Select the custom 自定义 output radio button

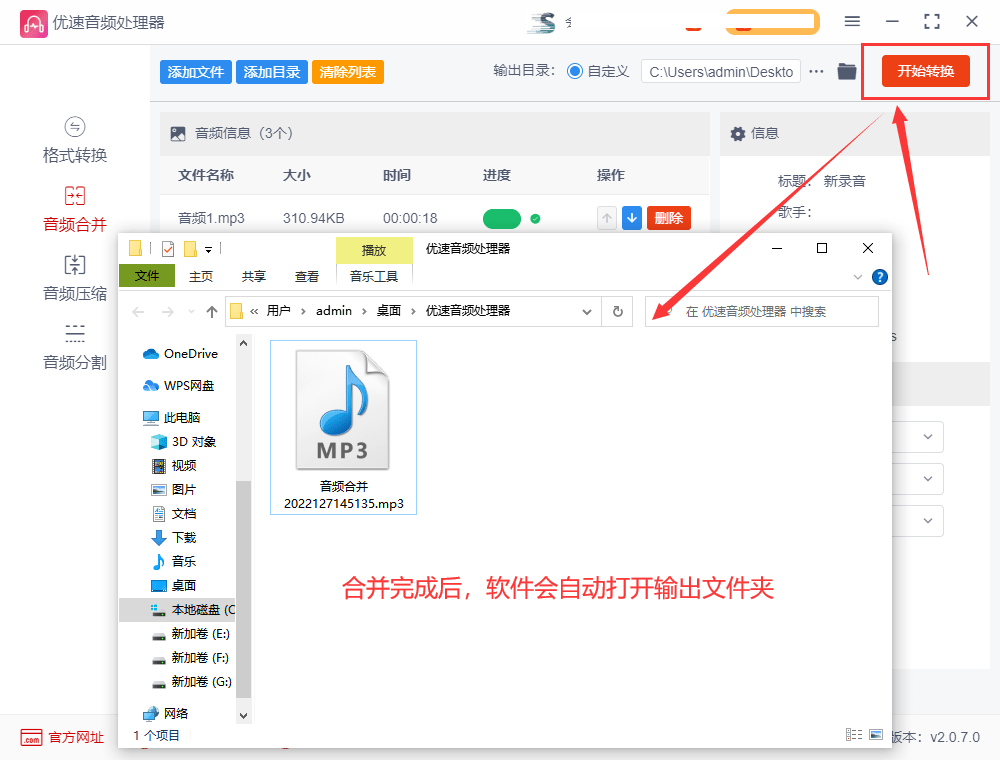pyautogui.click(x=575, y=71)
